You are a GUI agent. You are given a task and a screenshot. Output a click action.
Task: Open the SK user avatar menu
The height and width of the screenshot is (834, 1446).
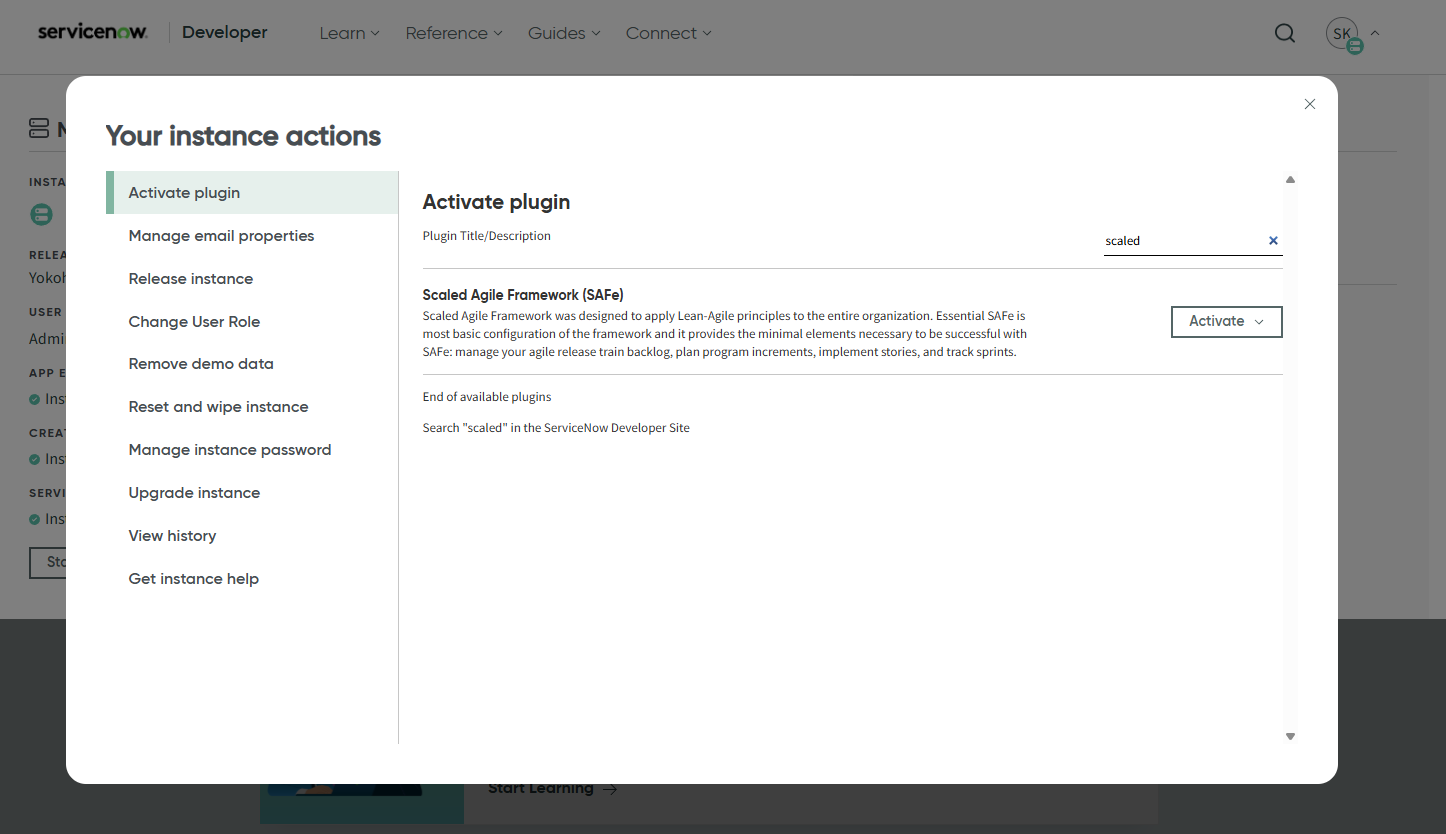(x=1343, y=34)
